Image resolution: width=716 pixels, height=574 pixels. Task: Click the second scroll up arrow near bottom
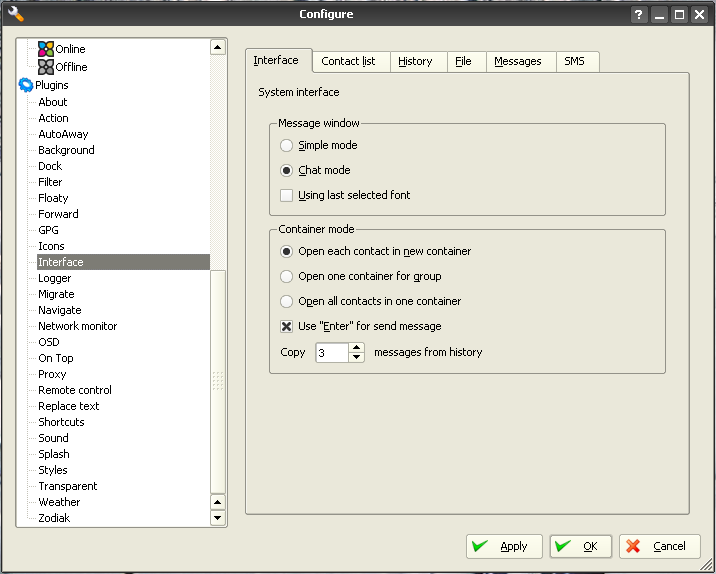218,502
